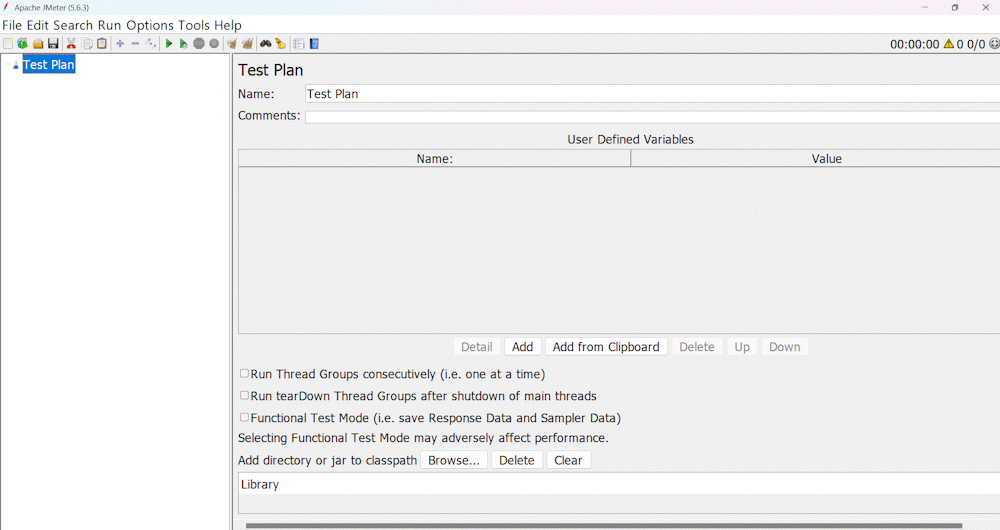Save the test plan with floppy icon
The width and height of the screenshot is (1000, 530).
pyautogui.click(x=53, y=43)
